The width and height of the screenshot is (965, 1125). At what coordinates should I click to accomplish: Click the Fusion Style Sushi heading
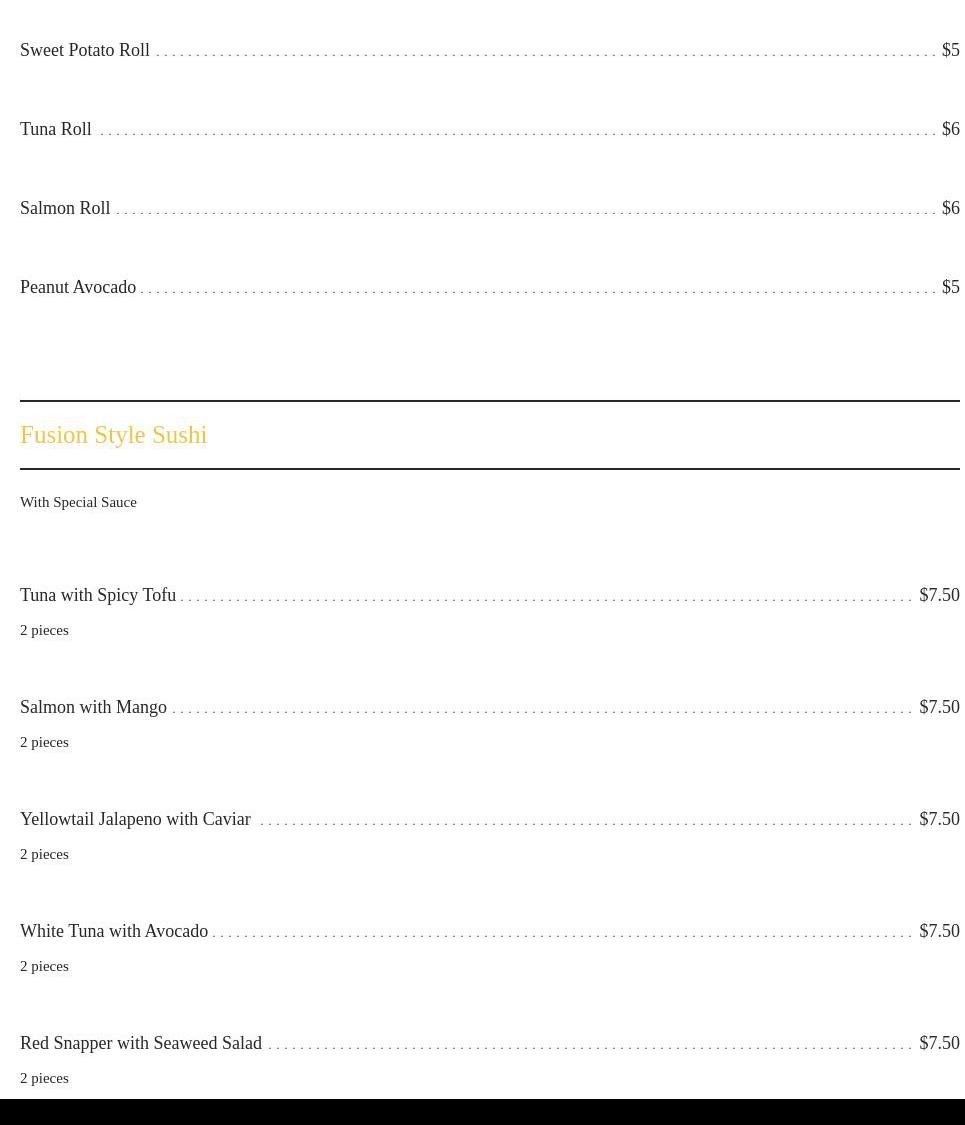(113, 435)
